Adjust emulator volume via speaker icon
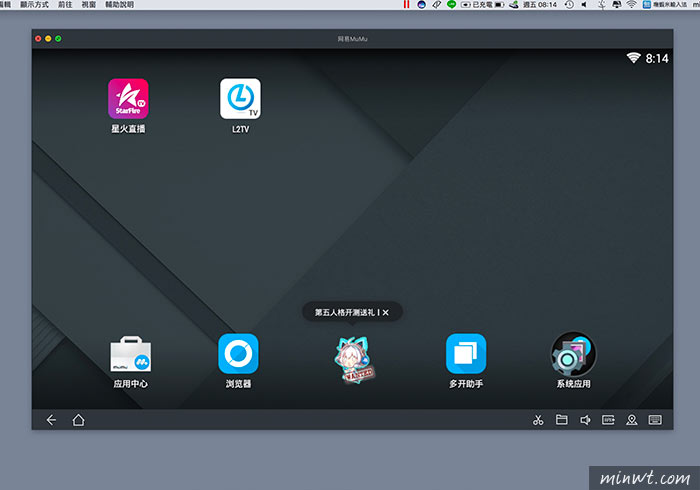Image resolution: width=700 pixels, height=490 pixels. click(x=585, y=420)
